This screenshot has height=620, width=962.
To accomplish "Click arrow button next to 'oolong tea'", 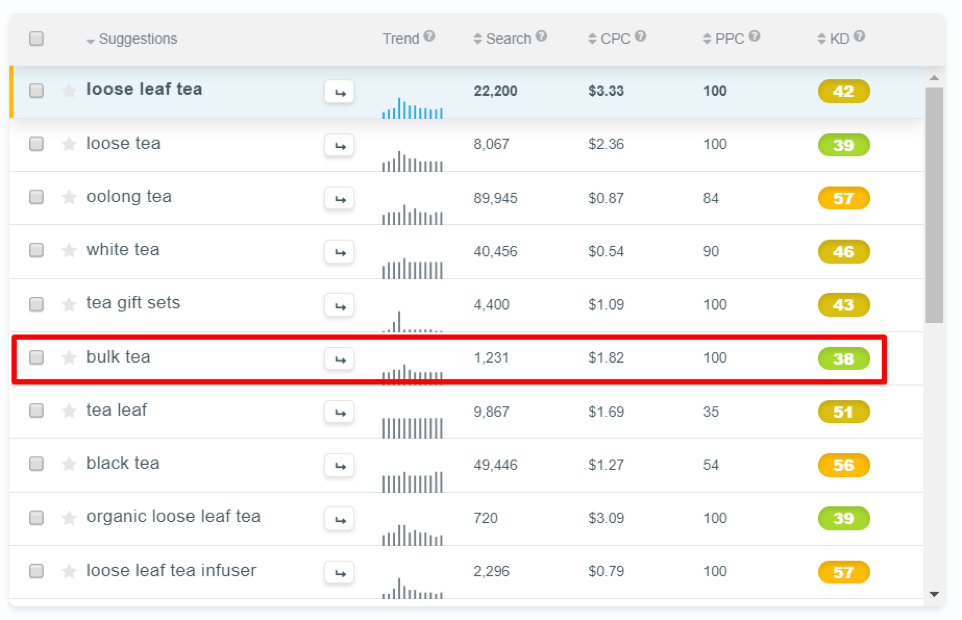I will coord(339,199).
